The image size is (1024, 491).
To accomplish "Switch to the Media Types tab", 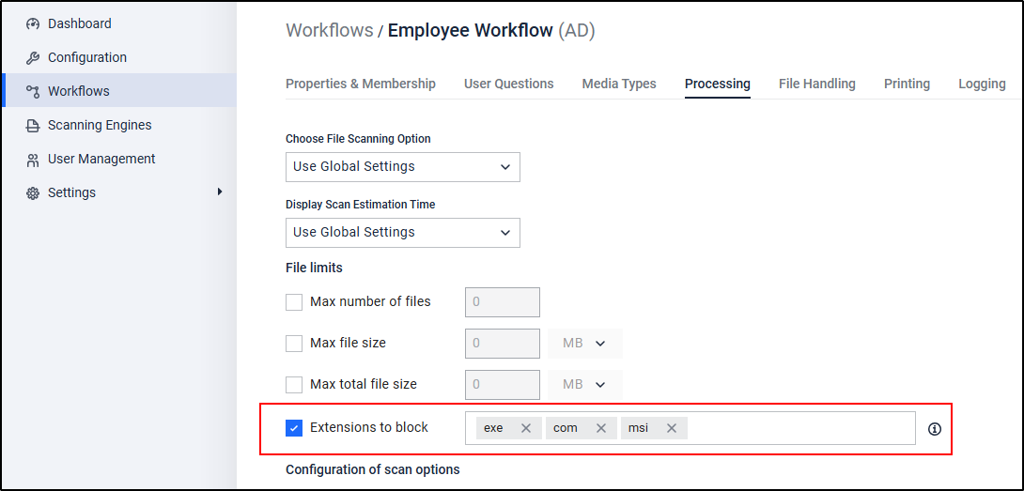I will pyautogui.click(x=619, y=84).
